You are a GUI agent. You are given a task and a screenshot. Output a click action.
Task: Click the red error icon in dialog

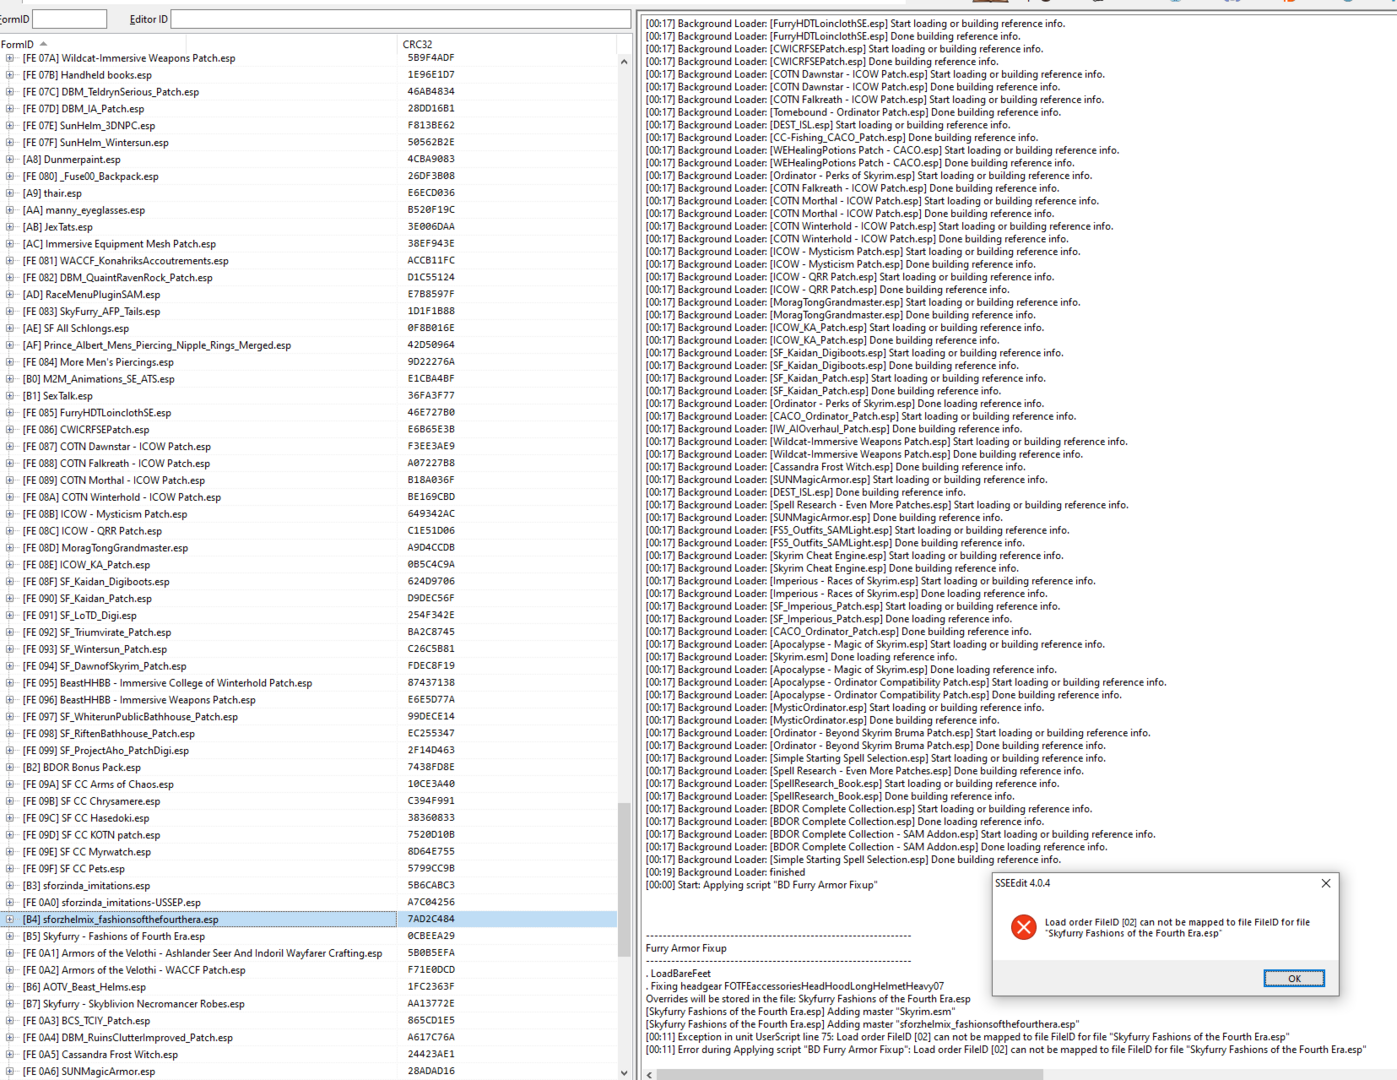1023,927
